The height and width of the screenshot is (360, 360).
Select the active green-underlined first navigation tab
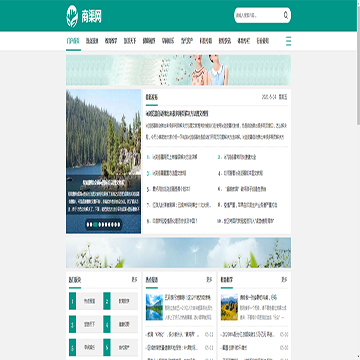point(73,41)
